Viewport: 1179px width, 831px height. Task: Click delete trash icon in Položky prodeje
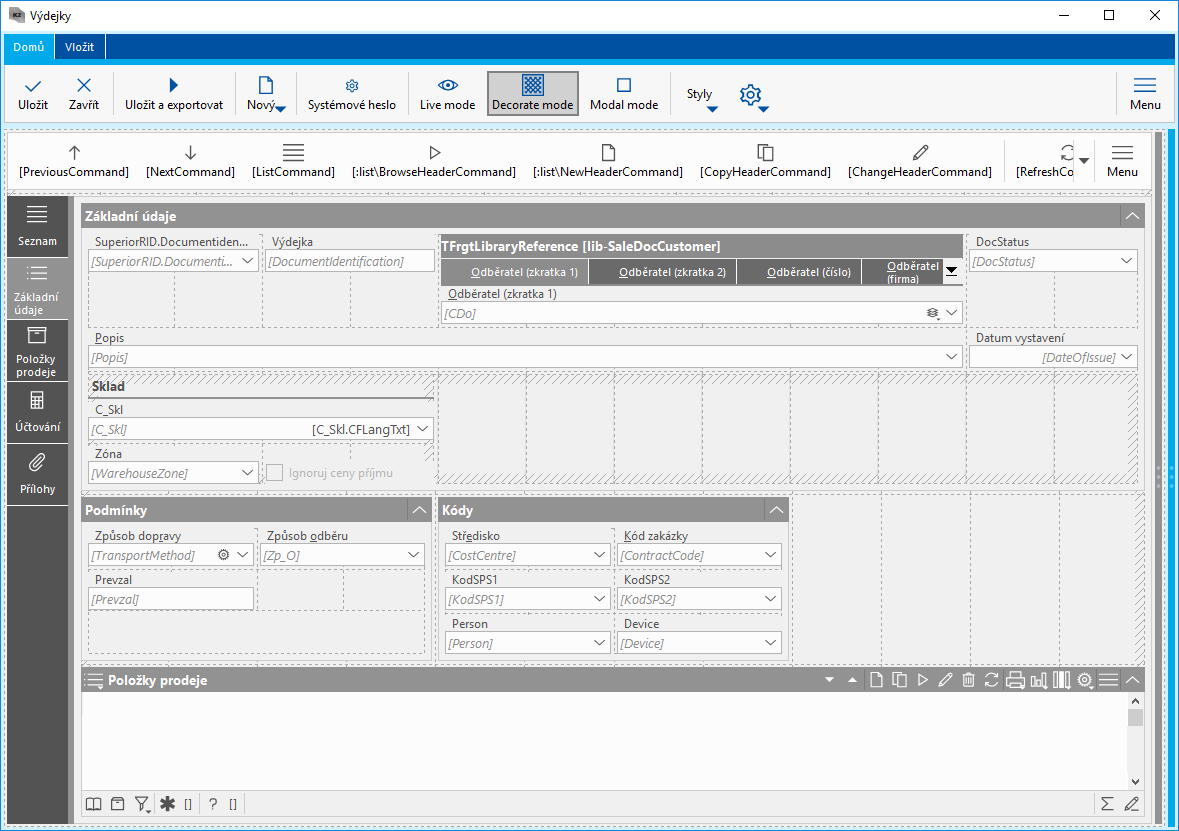point(968,680)
